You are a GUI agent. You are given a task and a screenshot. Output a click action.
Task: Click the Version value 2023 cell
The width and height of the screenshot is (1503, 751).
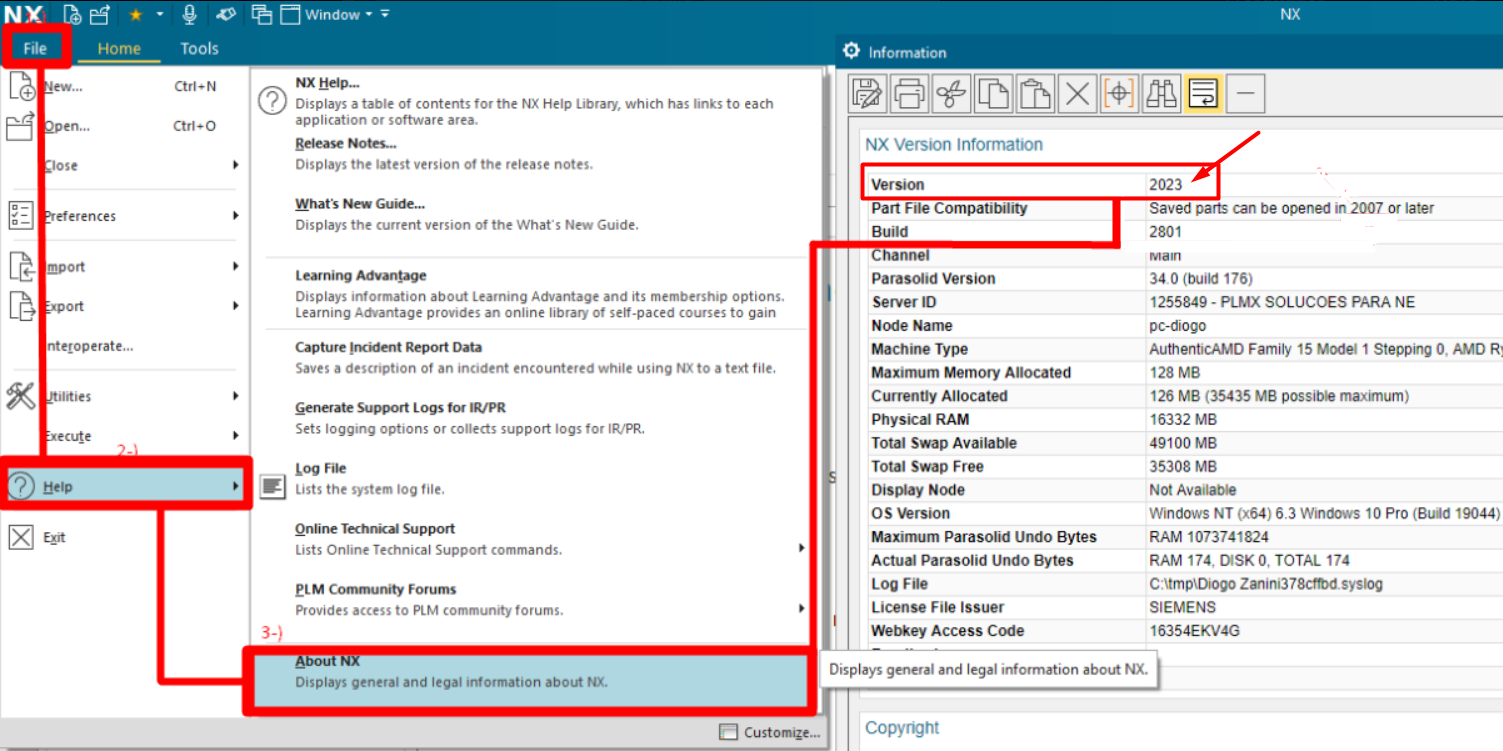[1166, 185]
